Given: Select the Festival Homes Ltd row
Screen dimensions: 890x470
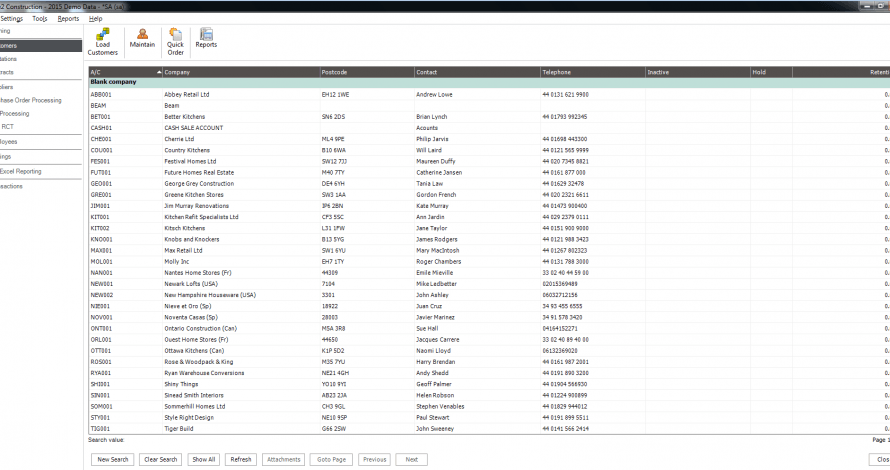Looking at the screenshot, I should coord(489,161).
